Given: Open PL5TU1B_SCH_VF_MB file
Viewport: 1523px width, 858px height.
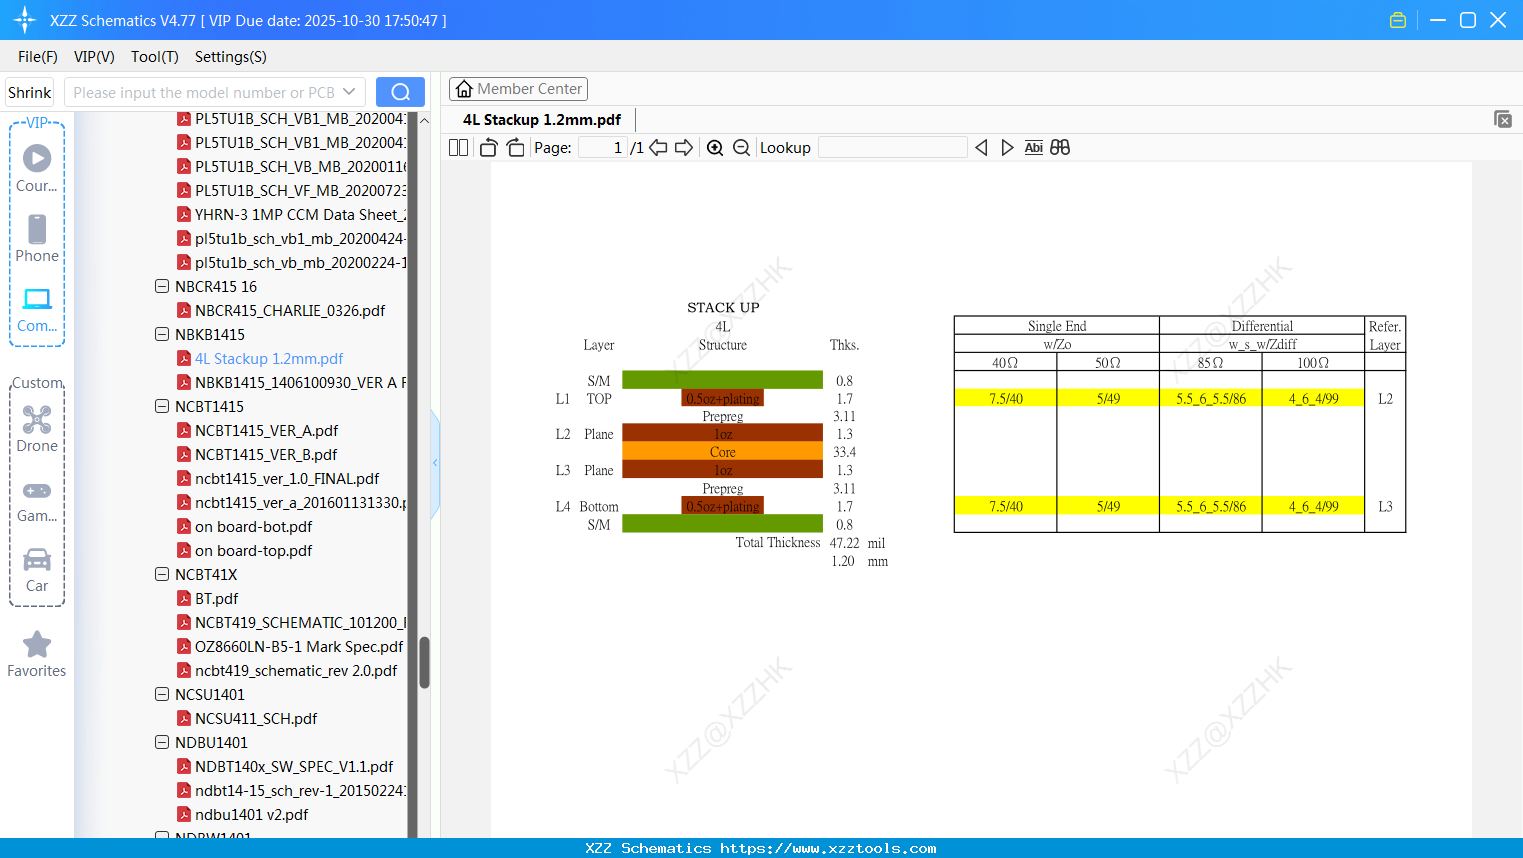Looking at the screenshot, I should (x=301, y=191).
